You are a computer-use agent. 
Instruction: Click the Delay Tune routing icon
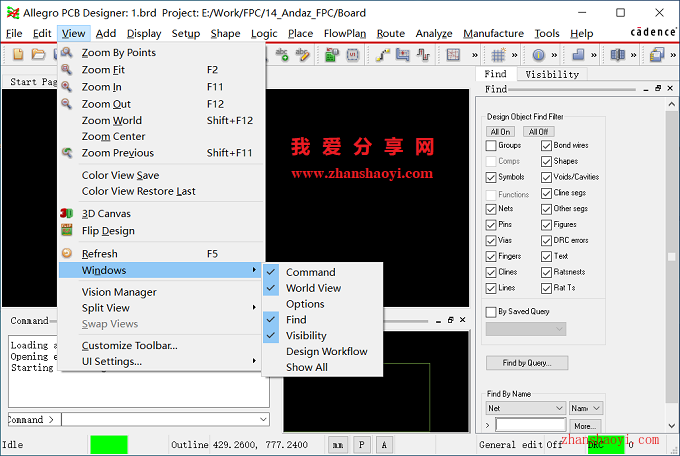point(423,55)
